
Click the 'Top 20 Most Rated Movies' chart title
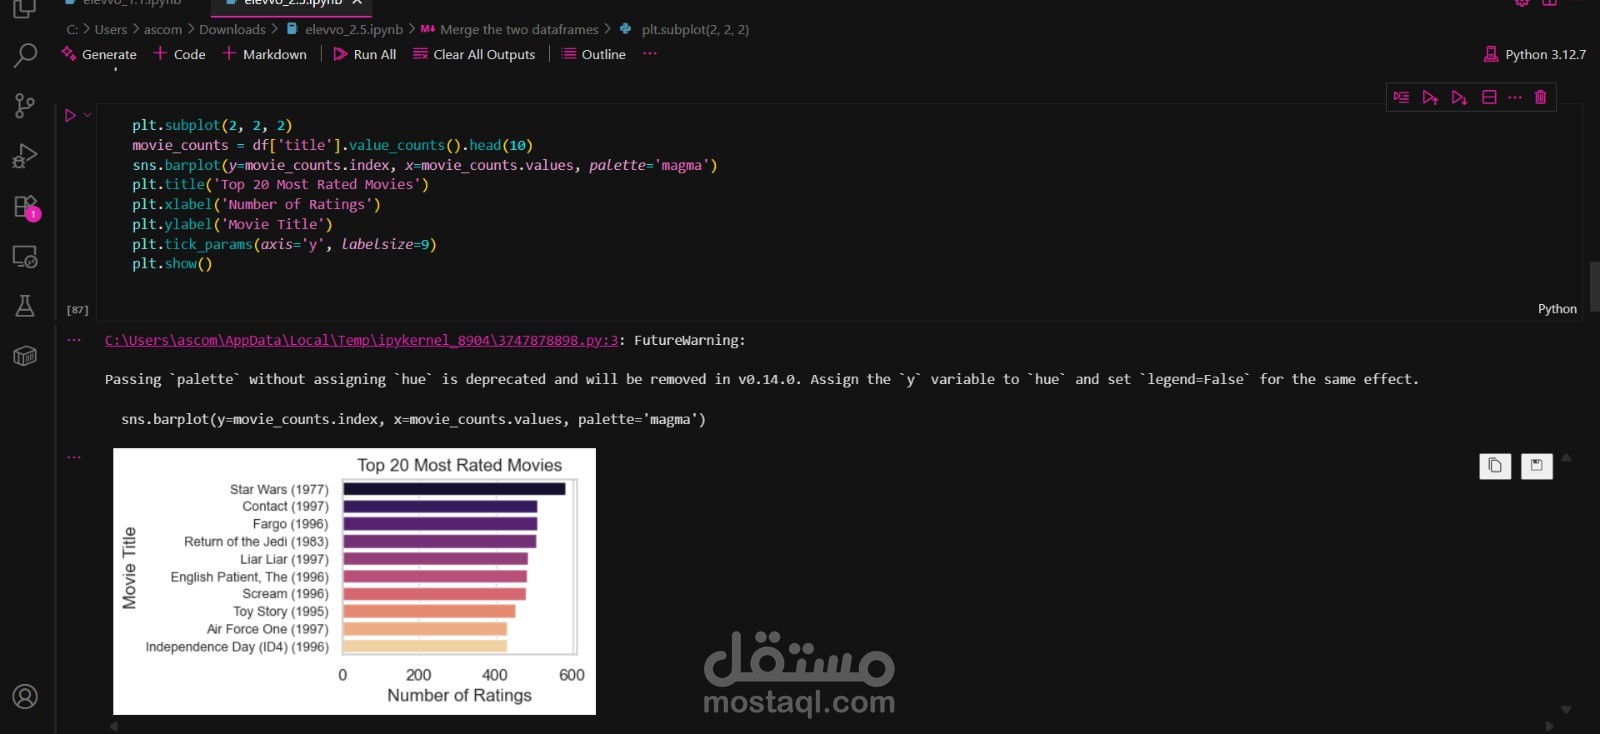coord(460,465)
